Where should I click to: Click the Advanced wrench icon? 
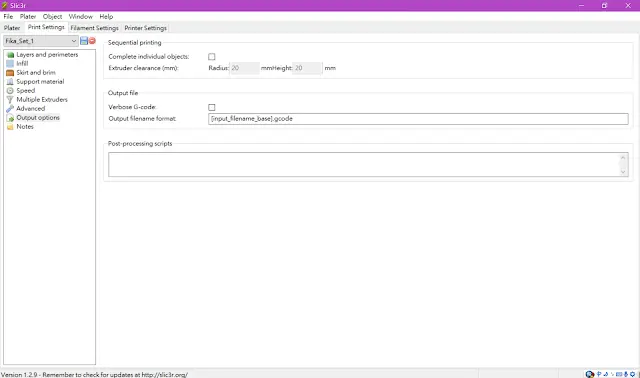[x=10, y=109]
